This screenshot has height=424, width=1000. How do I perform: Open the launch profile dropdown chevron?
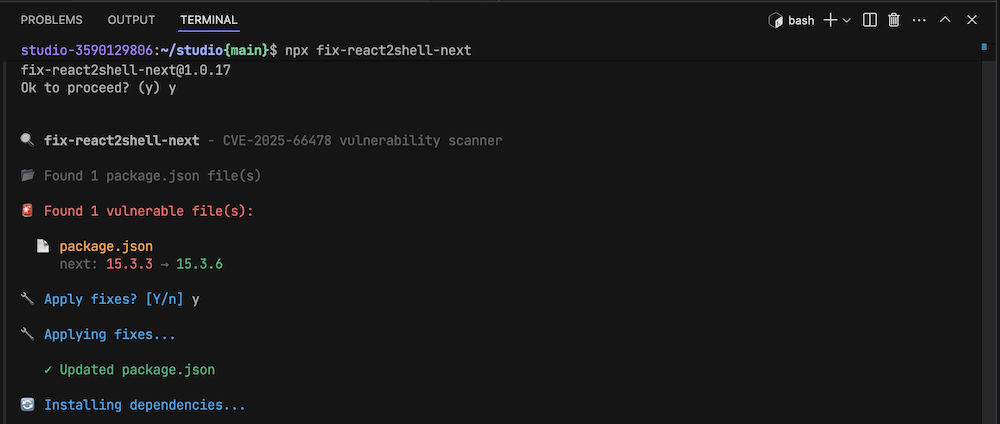click(x=846, y=20)
